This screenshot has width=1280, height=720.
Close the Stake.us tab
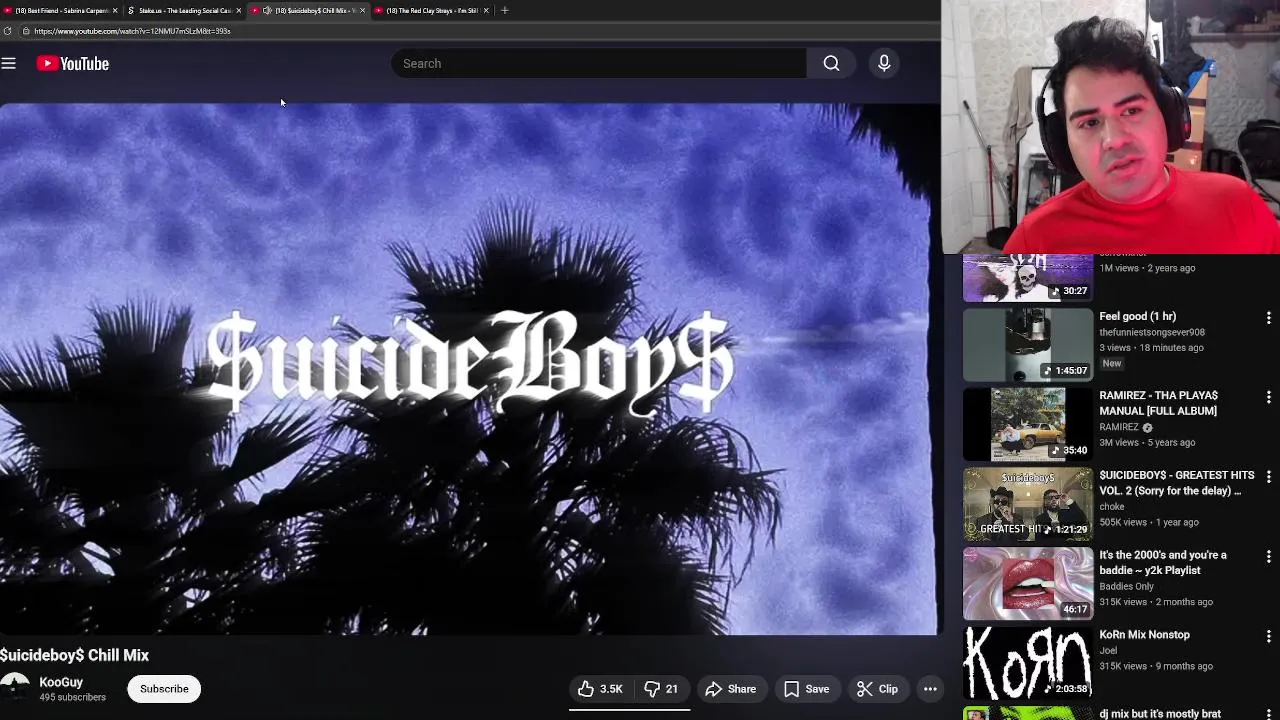[x=239, y=10]
